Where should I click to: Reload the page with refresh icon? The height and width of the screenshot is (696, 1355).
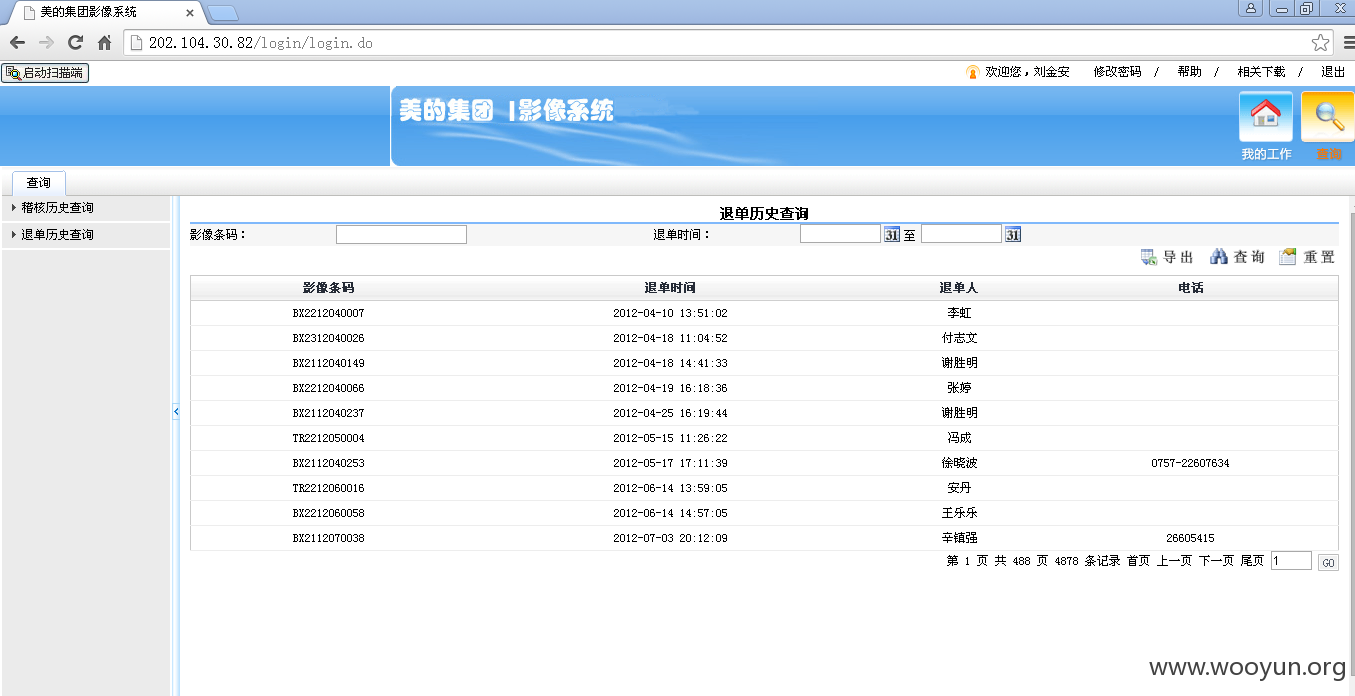click(x=75, y=43)
